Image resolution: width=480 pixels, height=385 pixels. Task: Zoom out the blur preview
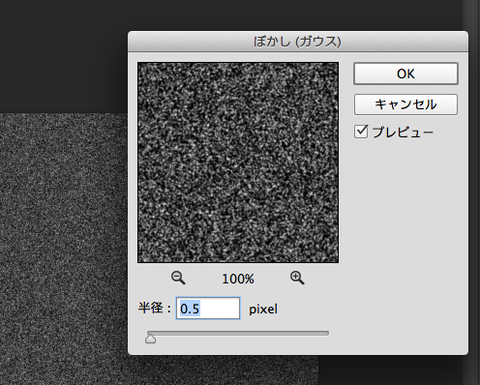(178, 278)
